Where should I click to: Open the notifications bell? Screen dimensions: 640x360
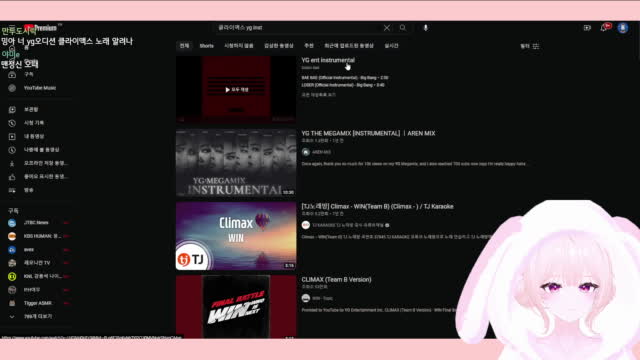(604, 28)
